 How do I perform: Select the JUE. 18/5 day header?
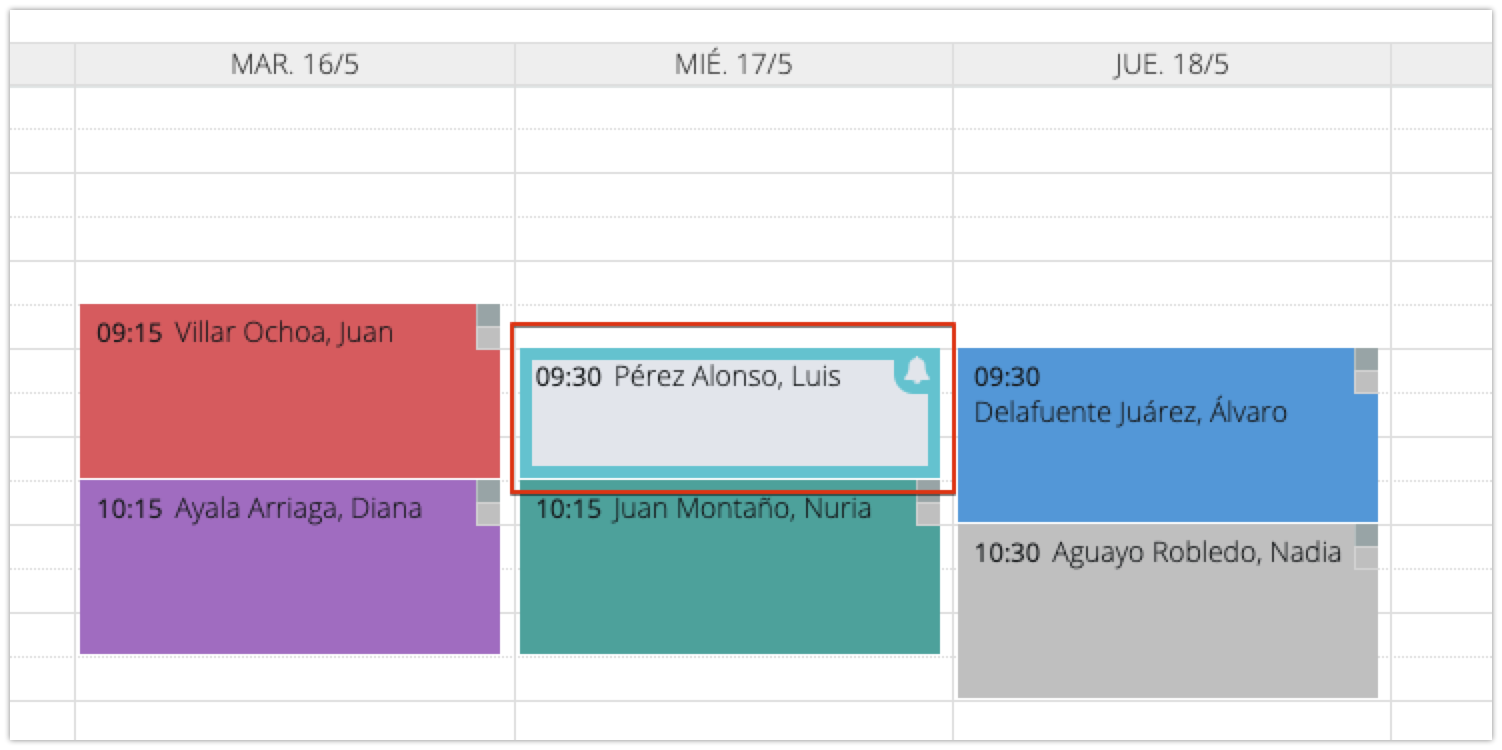pyautogui.click(x=1171, y=65)
